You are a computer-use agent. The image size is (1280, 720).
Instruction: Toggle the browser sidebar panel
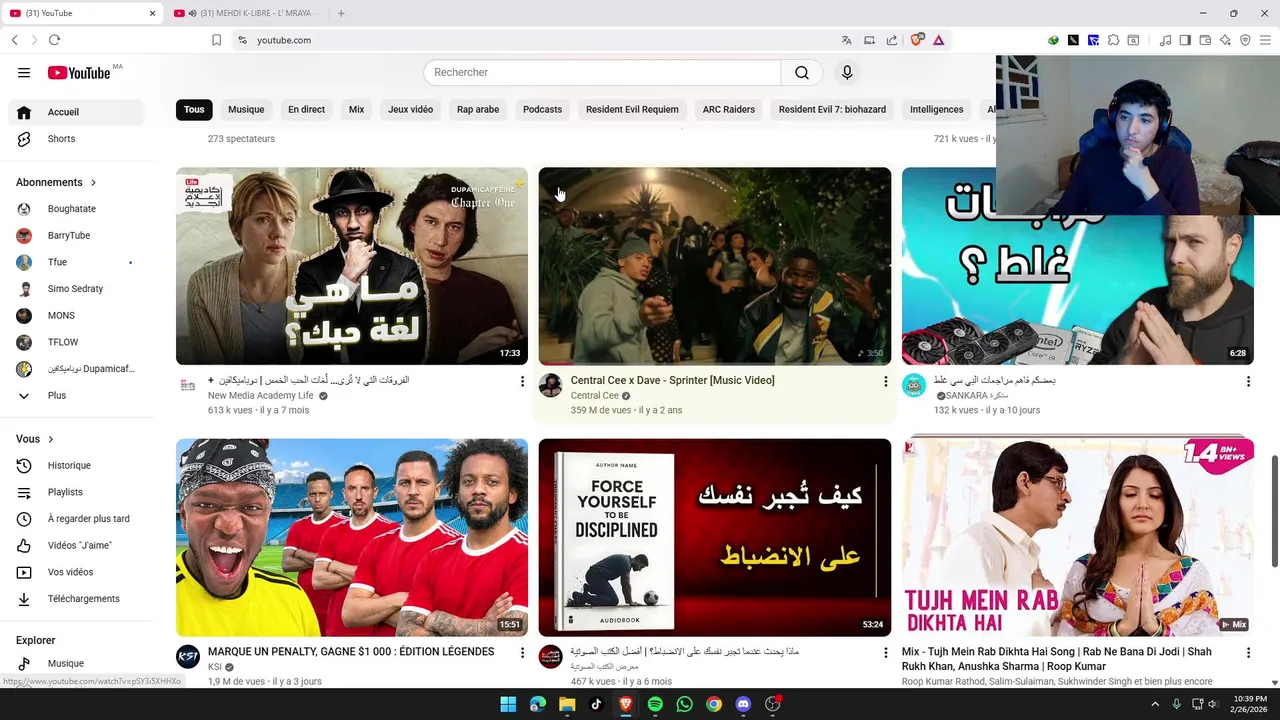point(1185,40)
